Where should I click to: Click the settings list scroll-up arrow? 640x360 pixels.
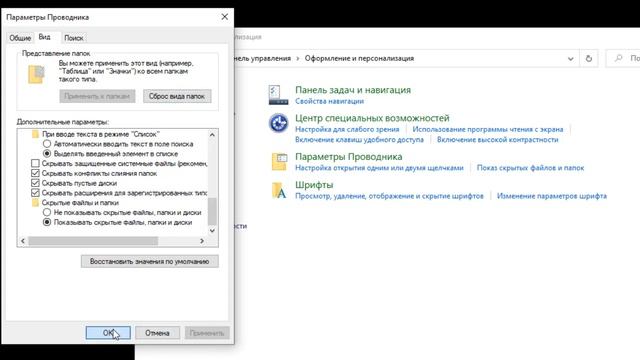pyautogui.click(x=212, y=135)
